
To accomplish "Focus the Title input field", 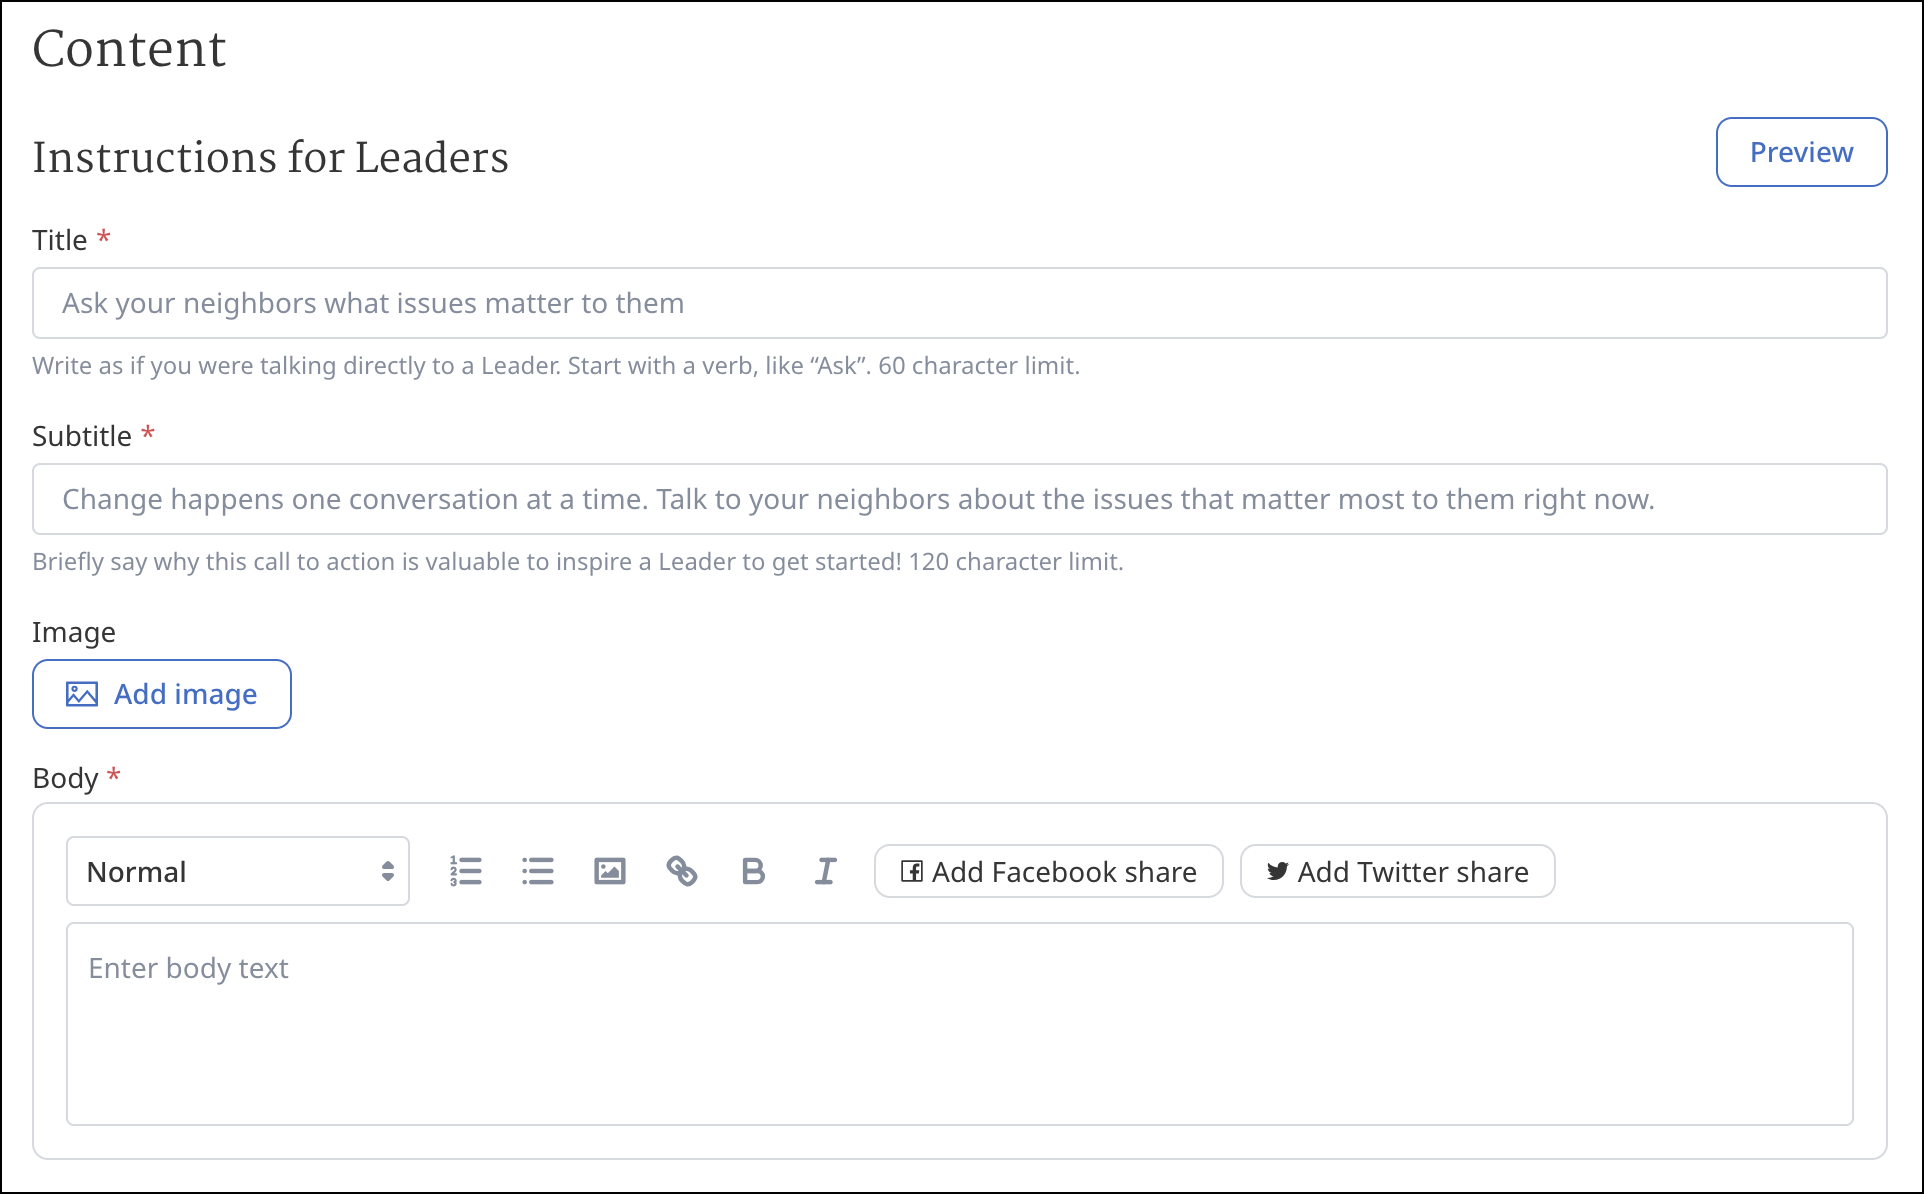I will pos(959,303).
